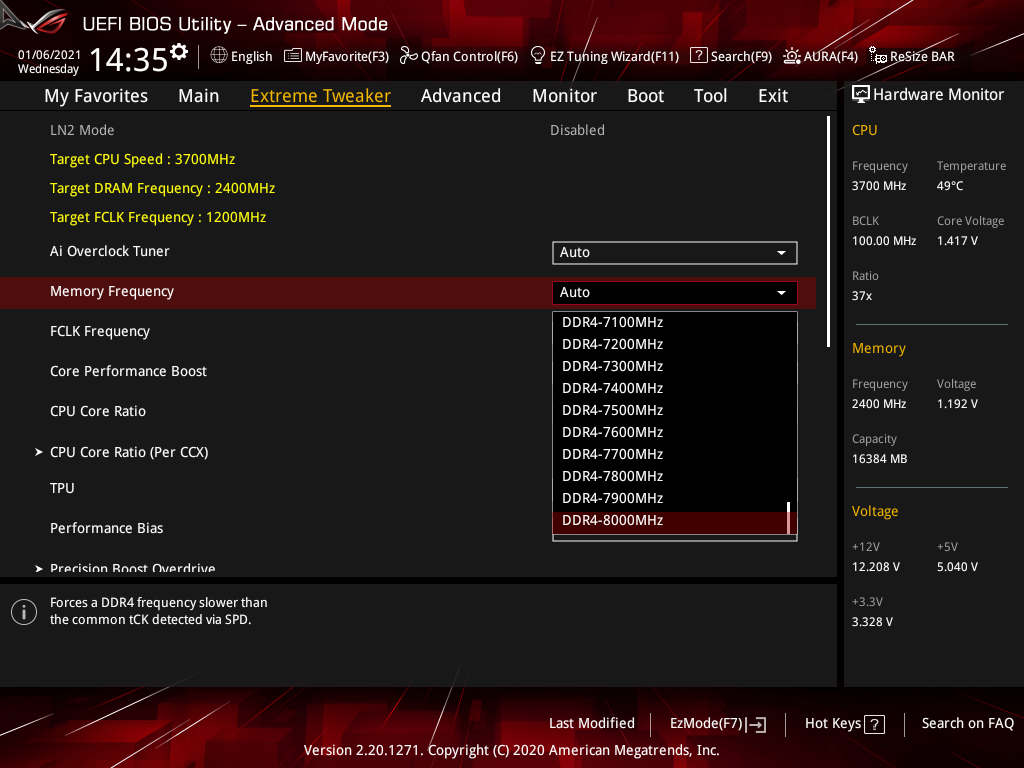The height and width of the screenshot is (768, 1024).
Task: Select TPU setting
Action: pyautogui.click(x=62, y=488)
